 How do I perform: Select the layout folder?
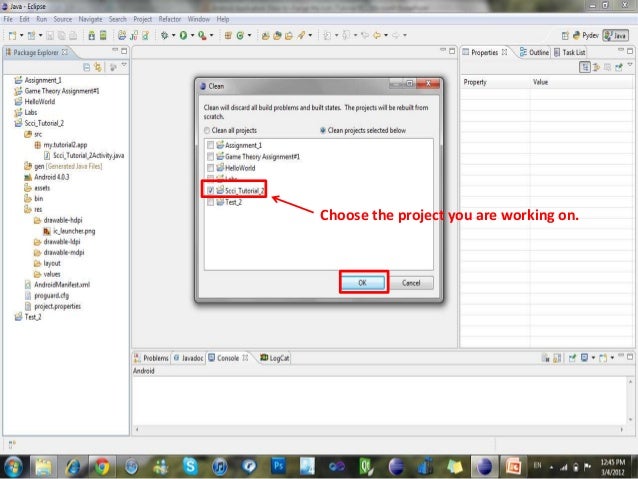coord(47,263)
